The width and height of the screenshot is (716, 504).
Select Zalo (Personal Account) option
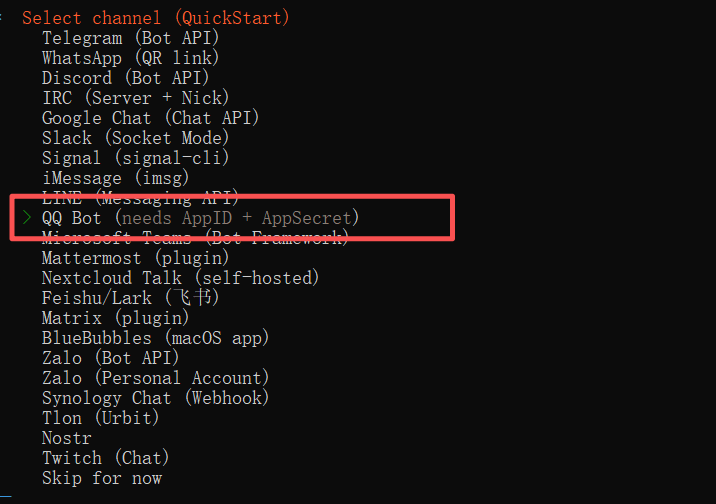pos(155,378)
